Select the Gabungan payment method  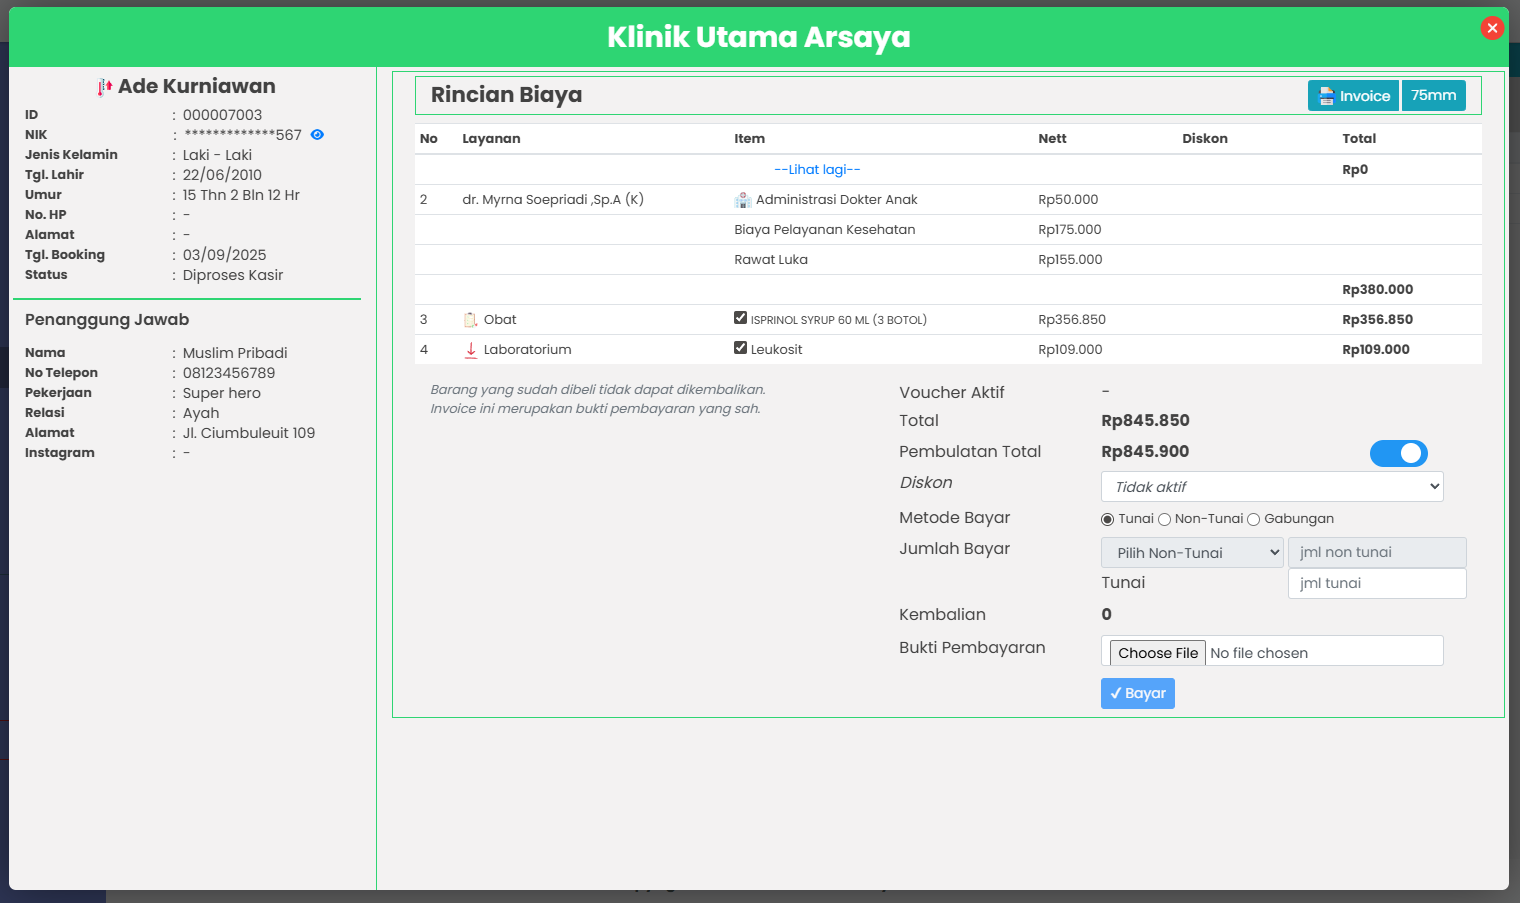point(1253,519)
